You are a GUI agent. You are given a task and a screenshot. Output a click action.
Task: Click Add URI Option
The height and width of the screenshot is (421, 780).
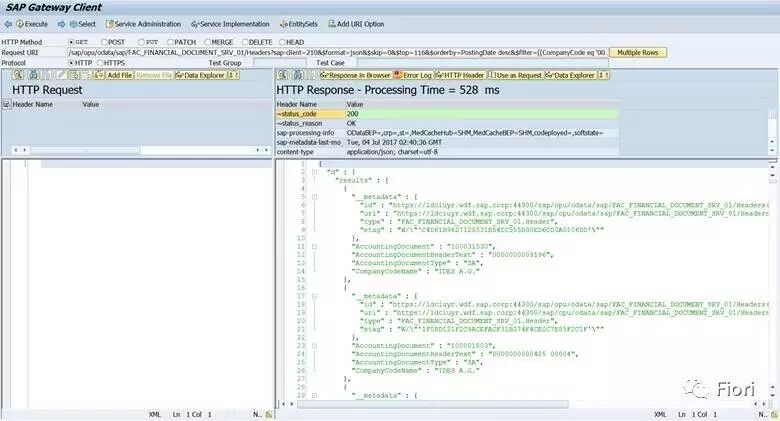click(356, 24)
